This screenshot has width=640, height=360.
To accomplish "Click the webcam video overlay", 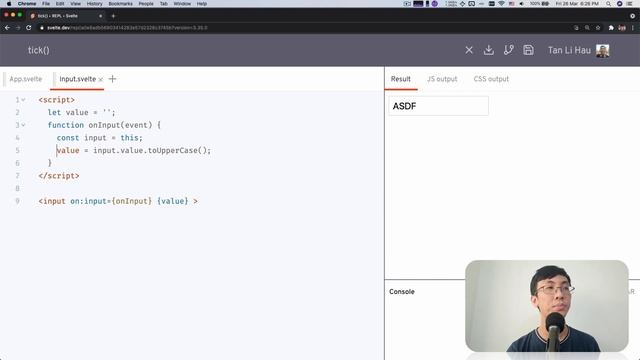I will click(547, 306).
